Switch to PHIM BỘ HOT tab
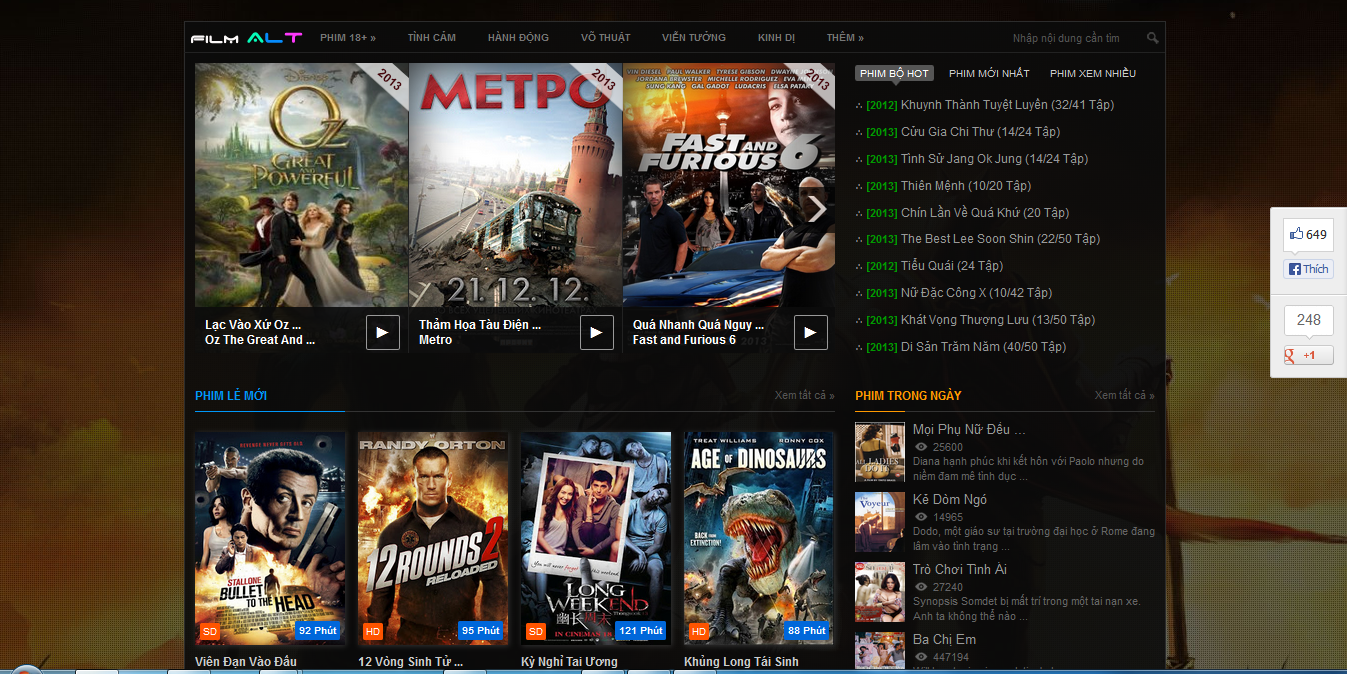 pyautogui.click(x=894, y=73)
